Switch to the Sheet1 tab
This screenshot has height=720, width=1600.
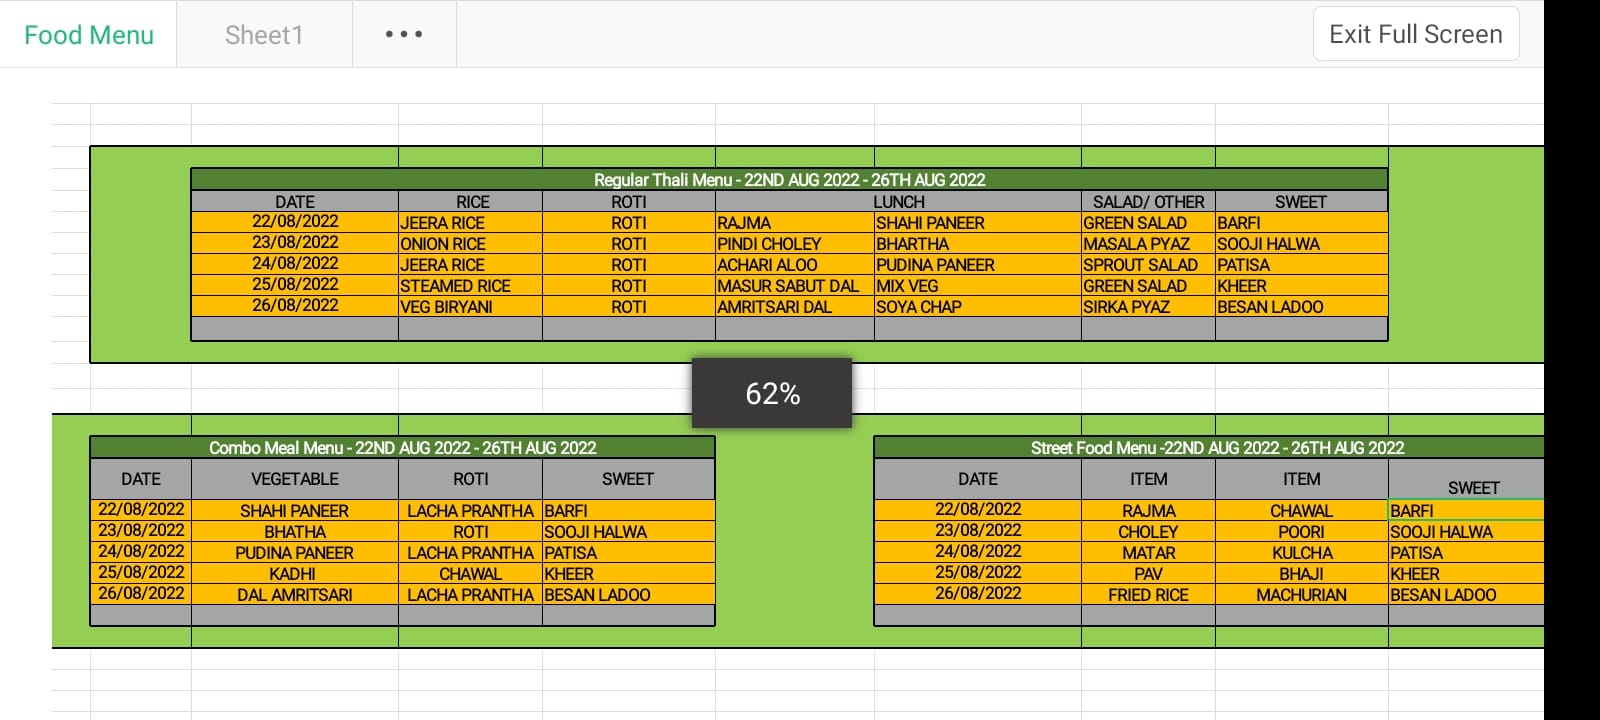tap(264, 35)
